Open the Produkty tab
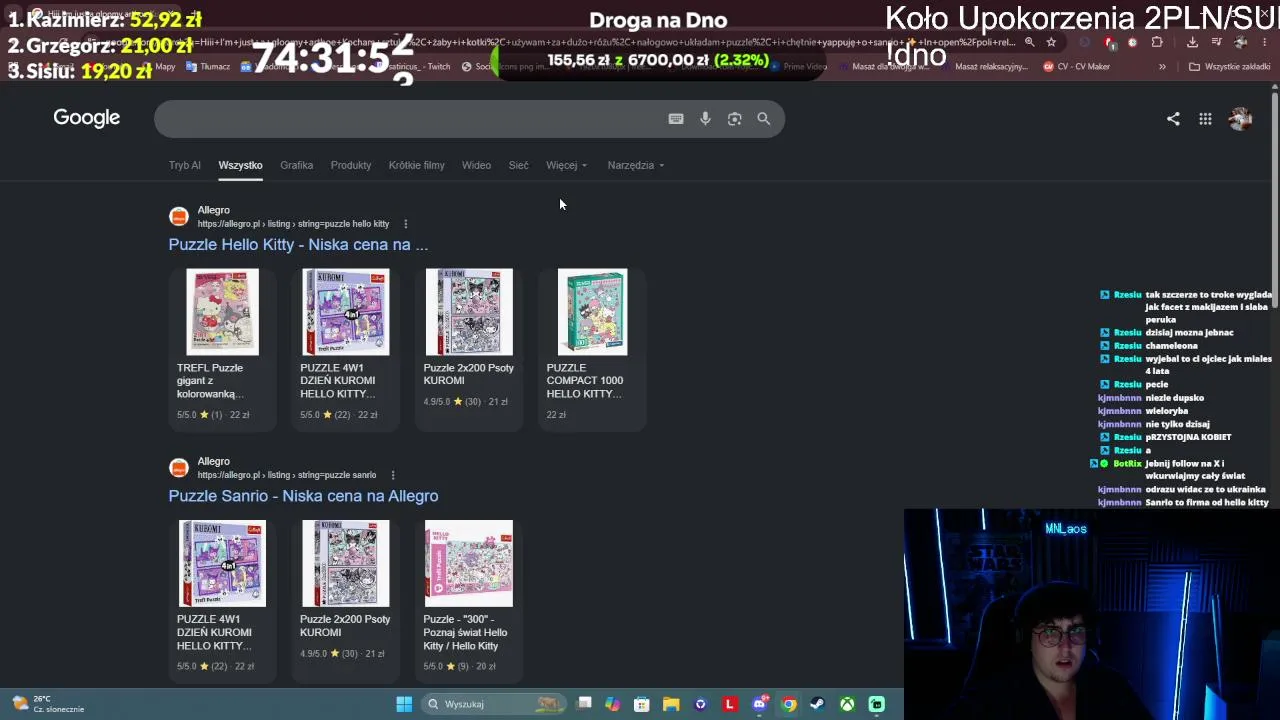Viewport: 1280px width, 720px height. pyautogui.click(x=351, y=165)
